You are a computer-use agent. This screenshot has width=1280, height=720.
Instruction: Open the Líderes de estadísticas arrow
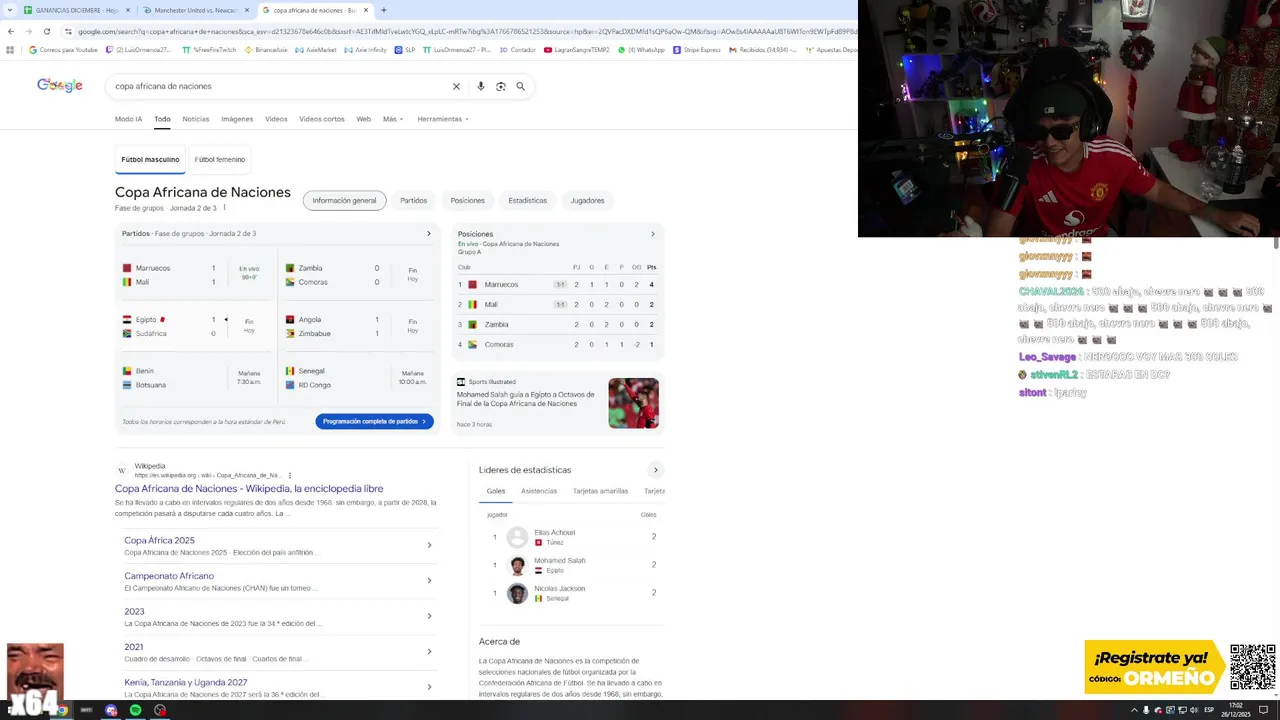(x=656, y=470)
